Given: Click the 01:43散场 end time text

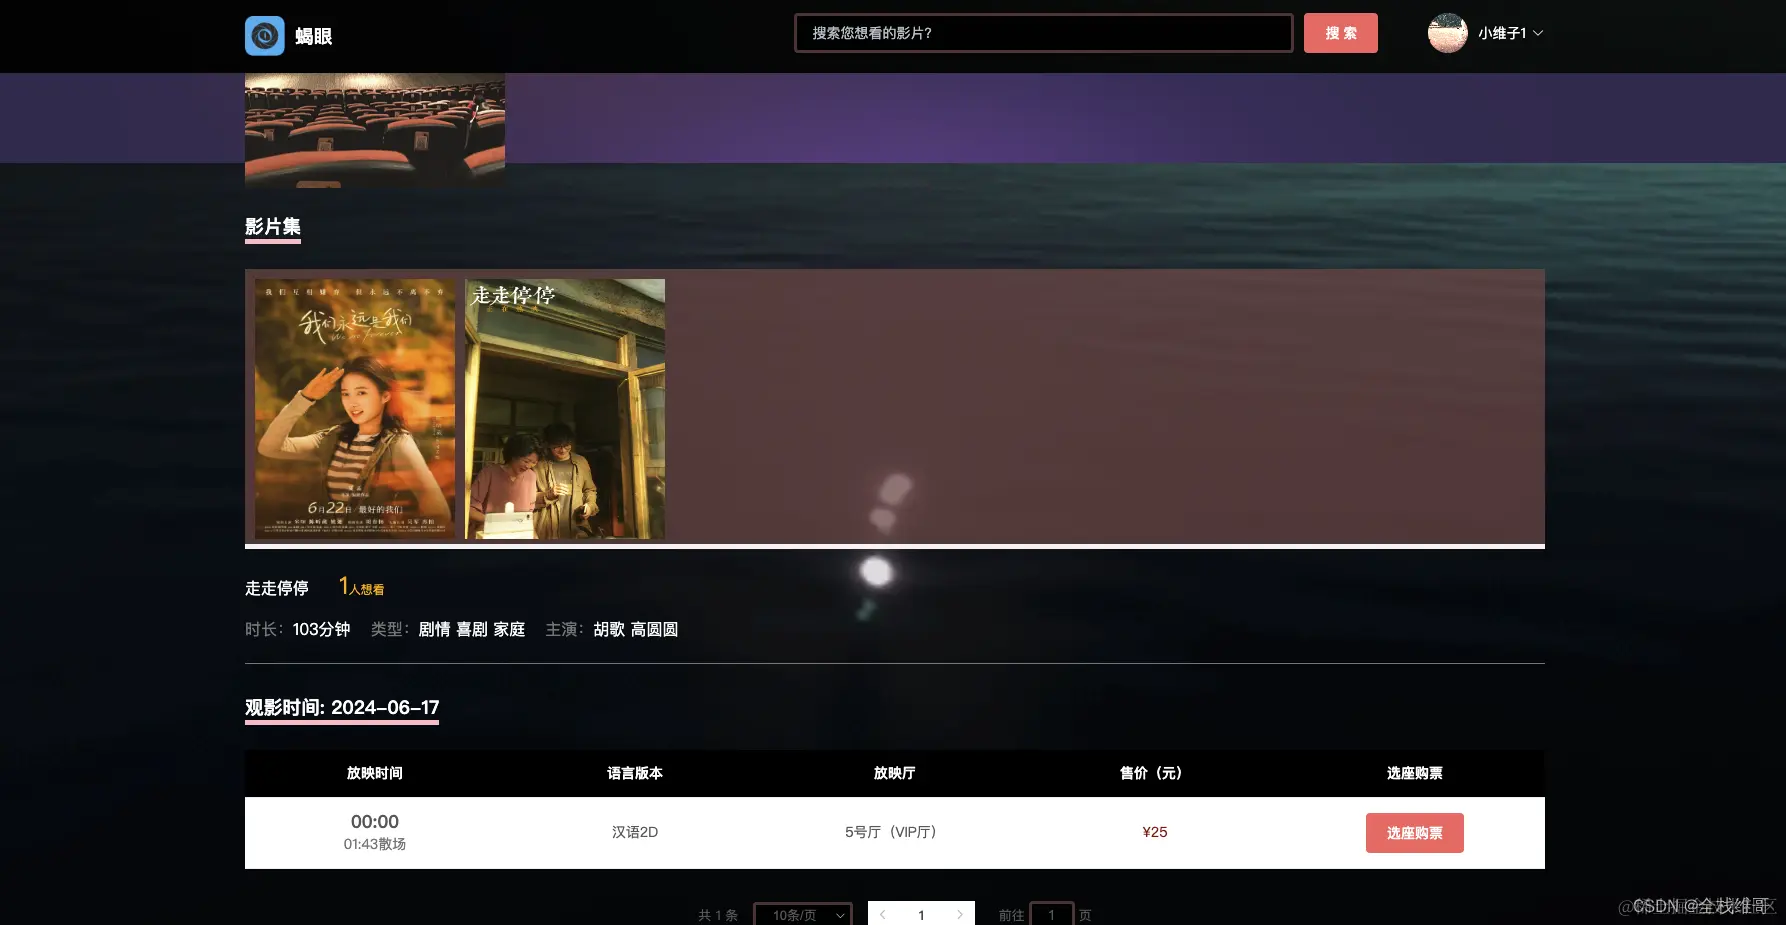Looking at the screenshot, I should [x=375, y=844].
